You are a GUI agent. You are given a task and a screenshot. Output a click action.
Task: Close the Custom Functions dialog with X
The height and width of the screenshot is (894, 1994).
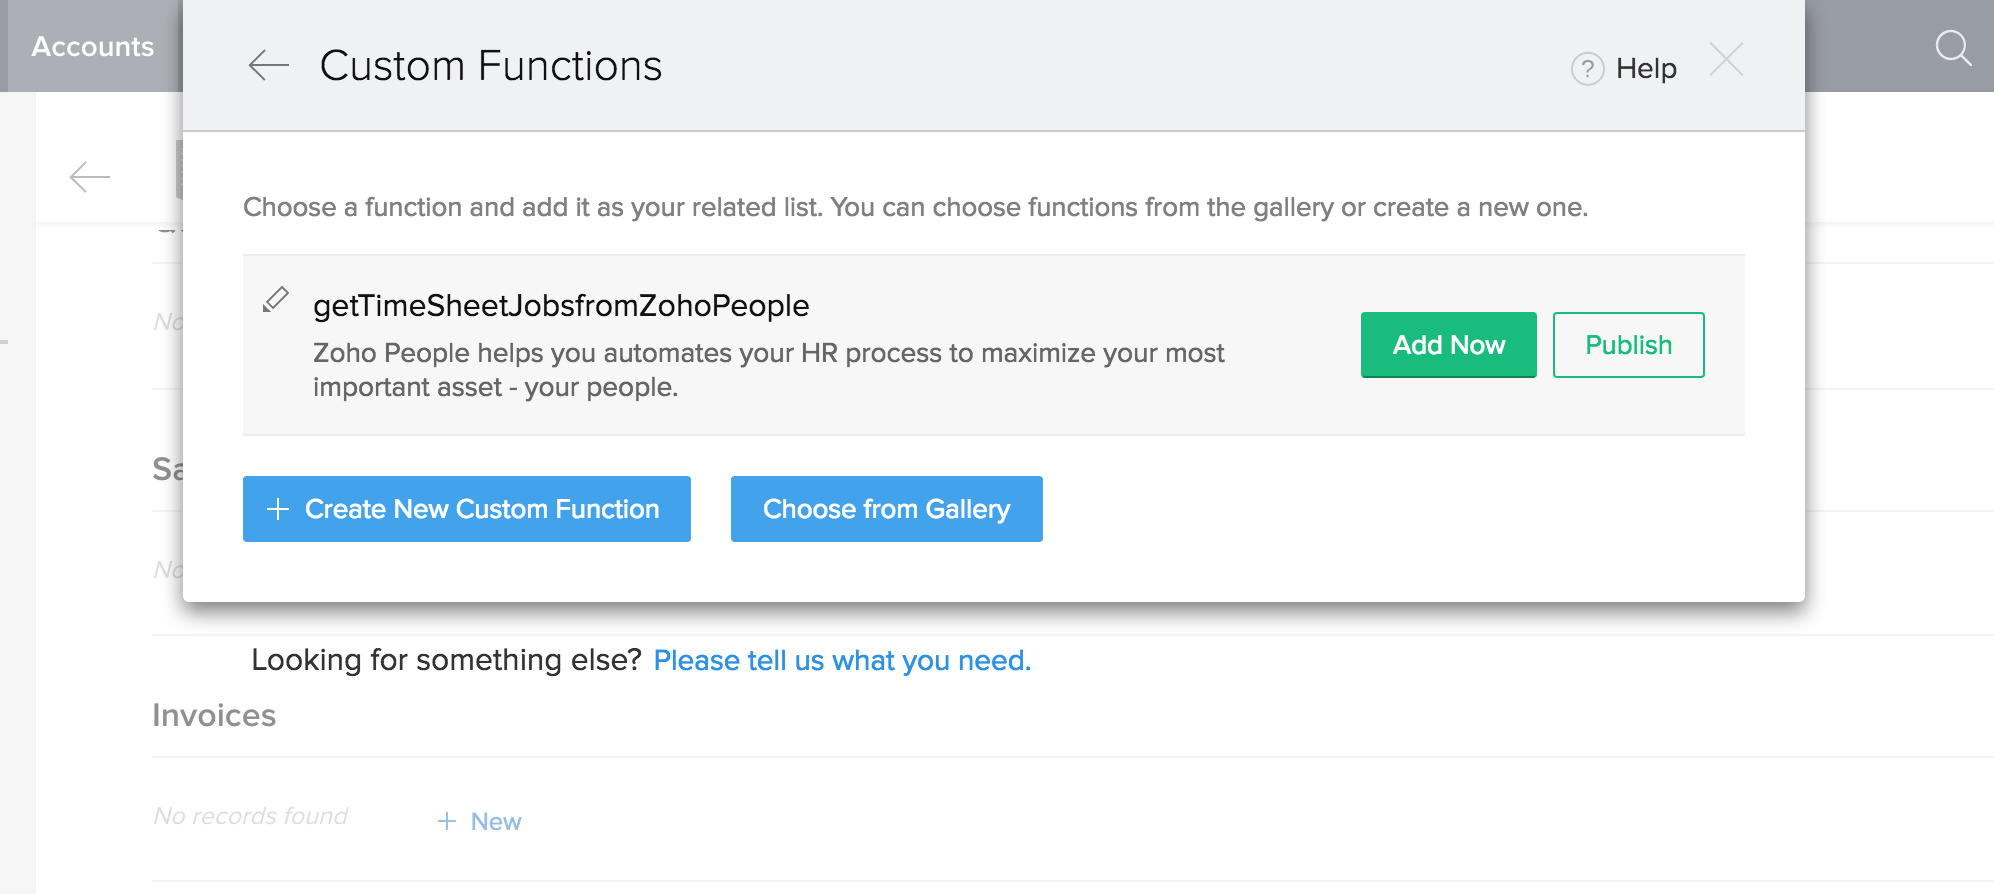[x=1726, y=60]
